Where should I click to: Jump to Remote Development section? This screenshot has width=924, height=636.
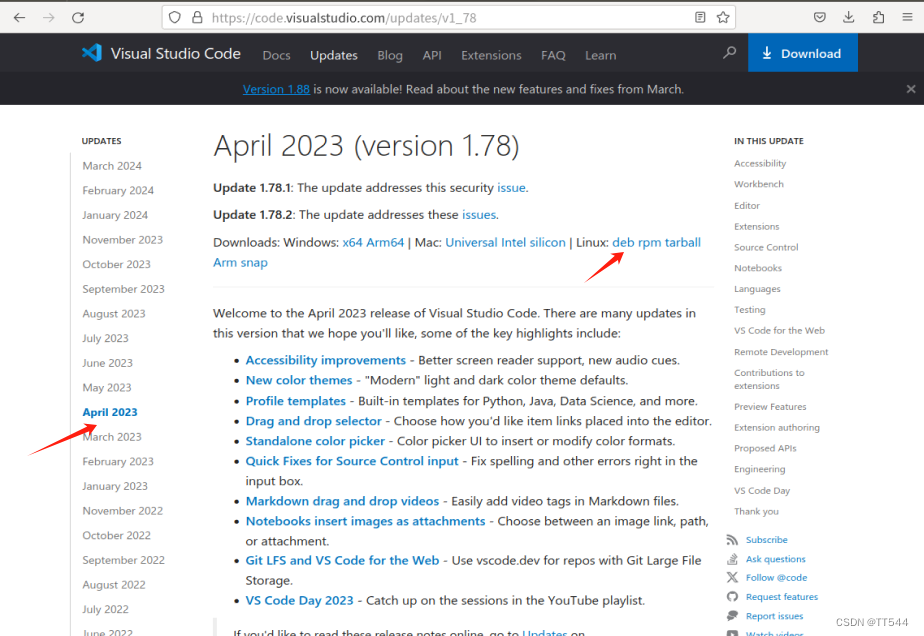pos(781,352)
